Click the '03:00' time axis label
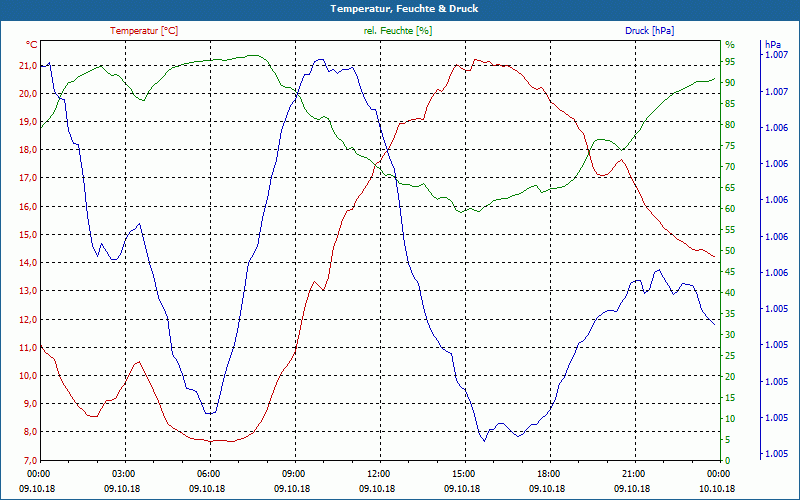This screenshot has width=800, height=500. (122, 473)
